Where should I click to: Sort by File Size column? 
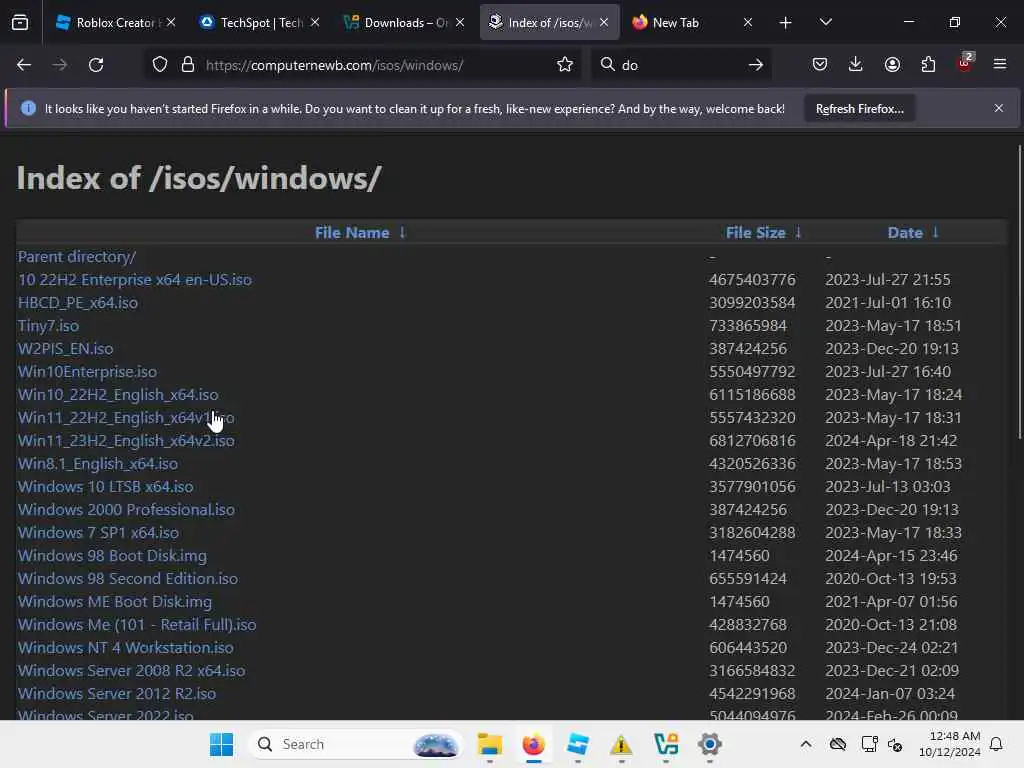(756, 233)
